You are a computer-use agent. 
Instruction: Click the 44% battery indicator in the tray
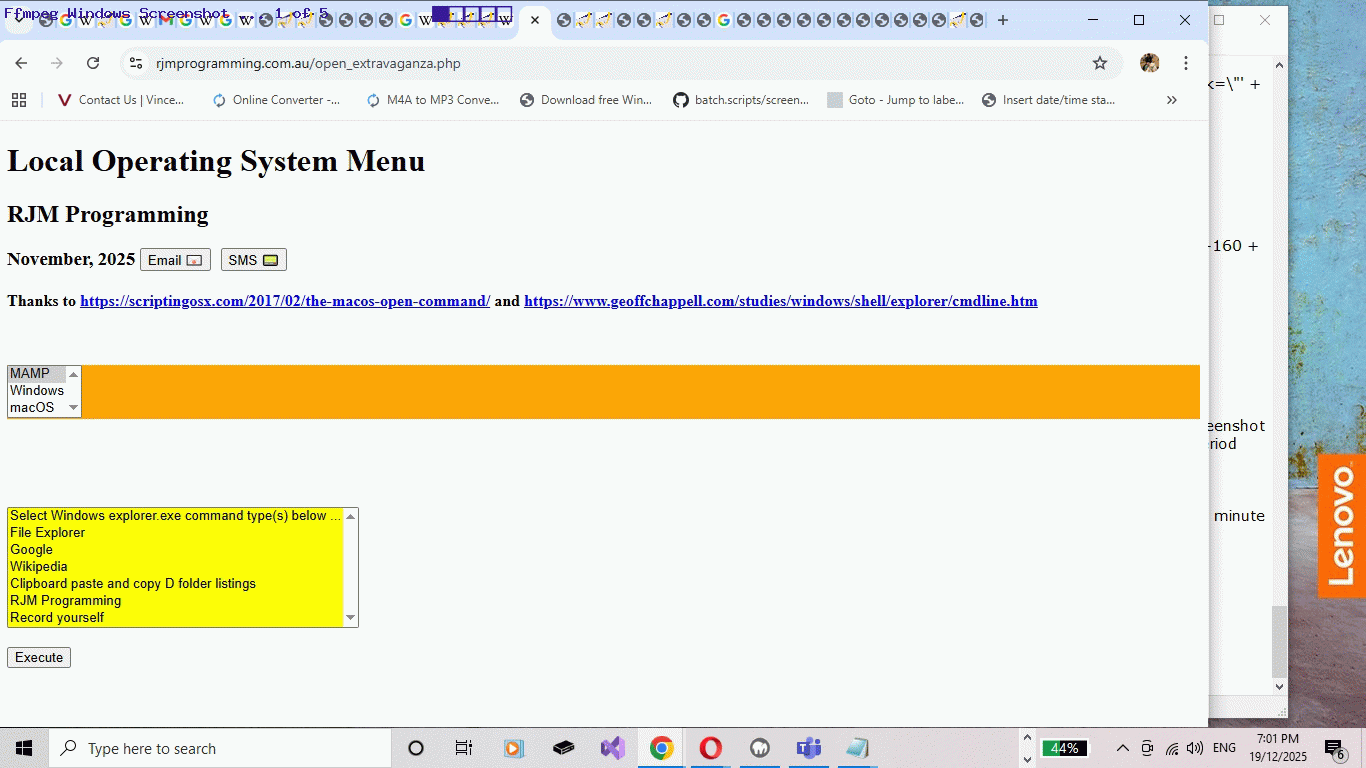click(x=1065, y=748)
